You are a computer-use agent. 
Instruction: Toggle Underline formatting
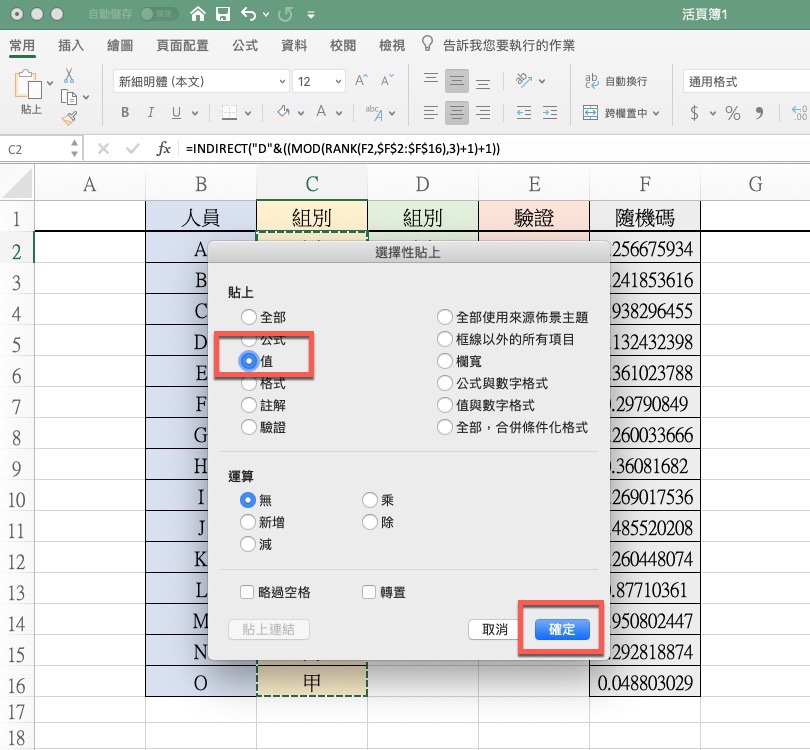click(x=177, y=112)
